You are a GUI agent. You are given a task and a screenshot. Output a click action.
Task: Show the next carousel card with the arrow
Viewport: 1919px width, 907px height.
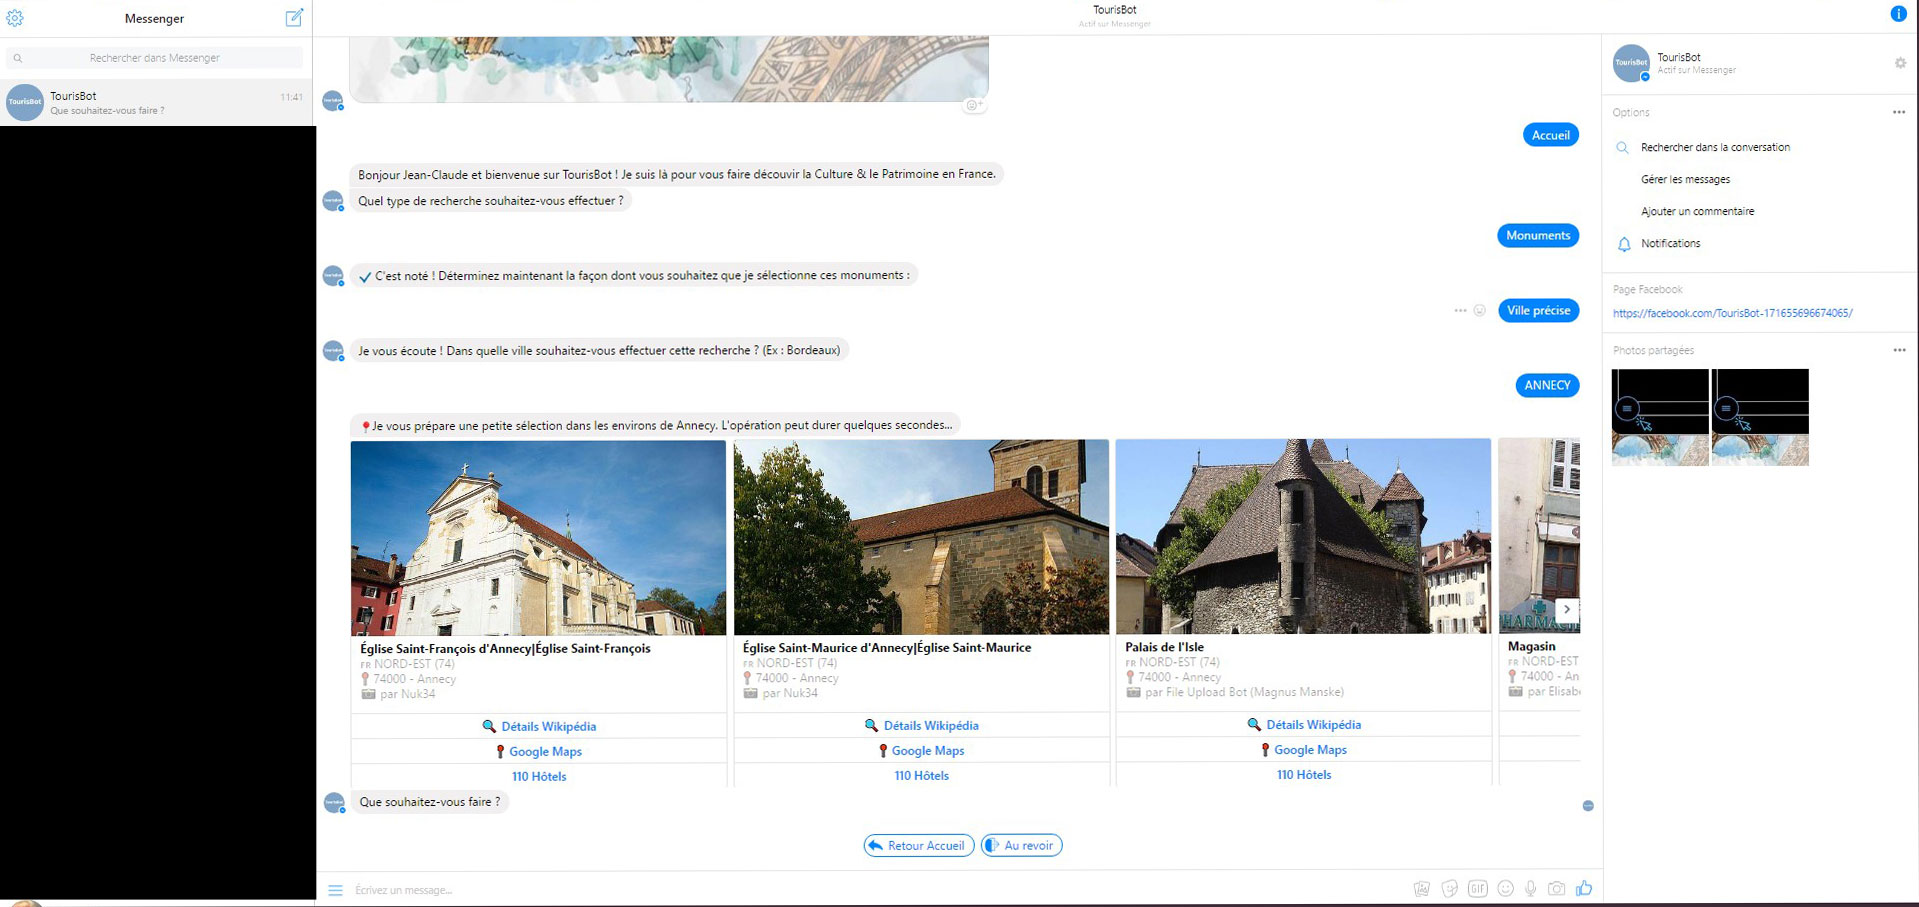[x=1567, y=609]
